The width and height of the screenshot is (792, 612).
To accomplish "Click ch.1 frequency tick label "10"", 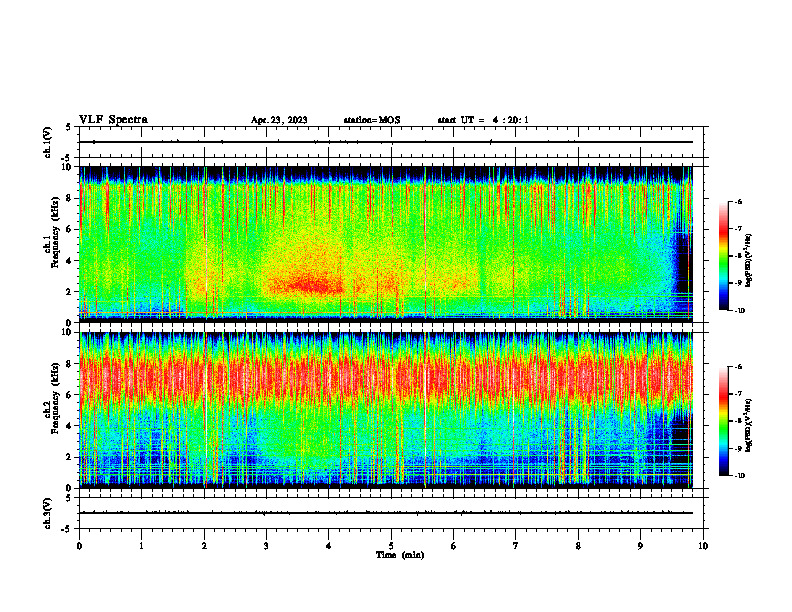I will 66,167.
